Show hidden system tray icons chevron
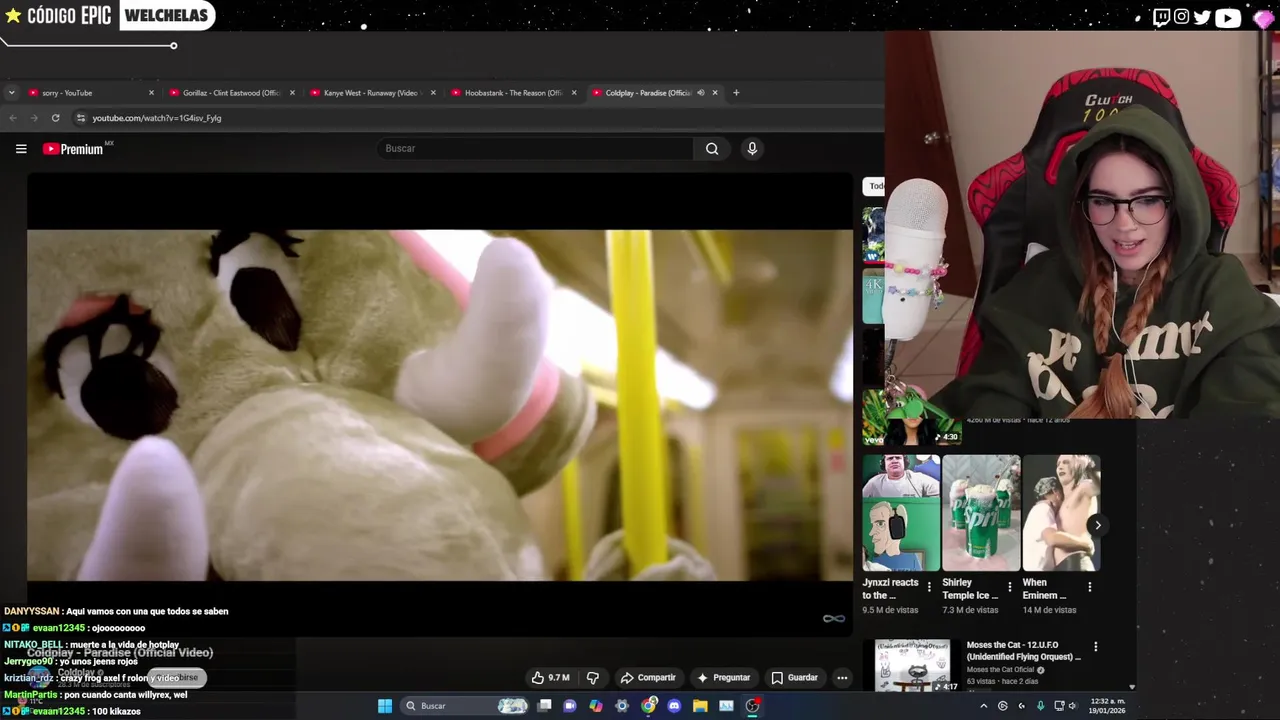1280x720 pixels. 983,706
